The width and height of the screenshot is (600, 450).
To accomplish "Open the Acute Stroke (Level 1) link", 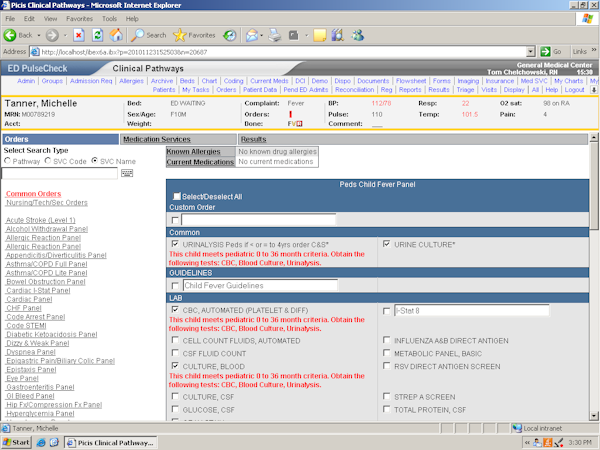I will point(41,220).
